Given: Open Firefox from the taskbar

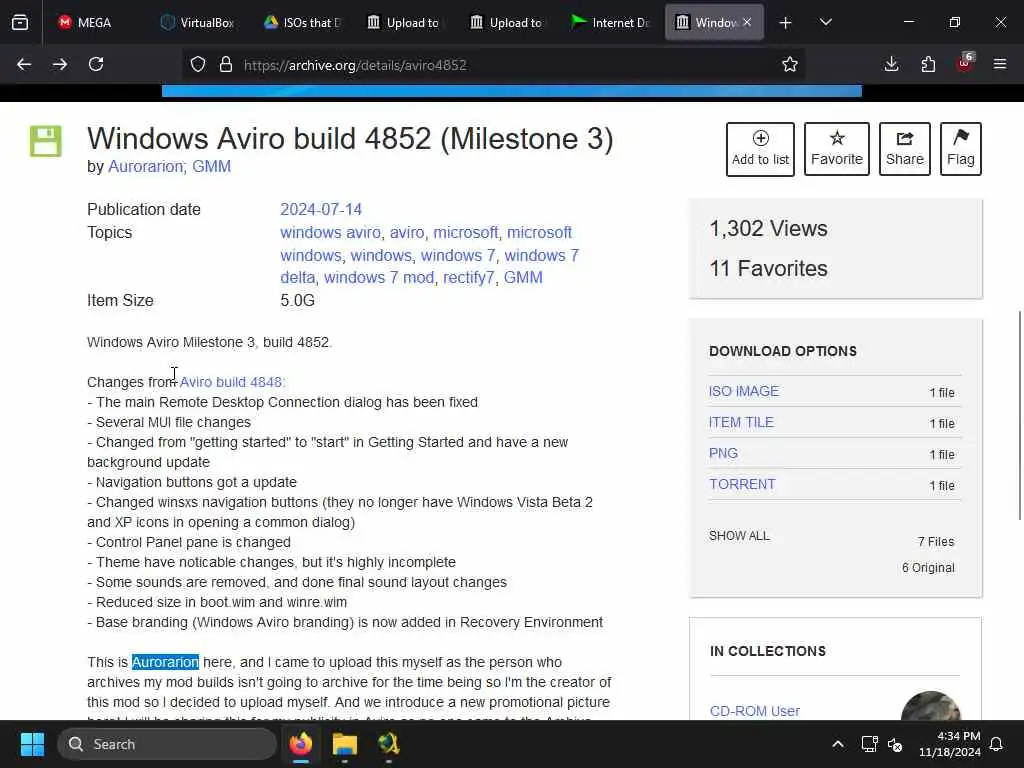Looking at the screenshot, I should click(301, 744).
